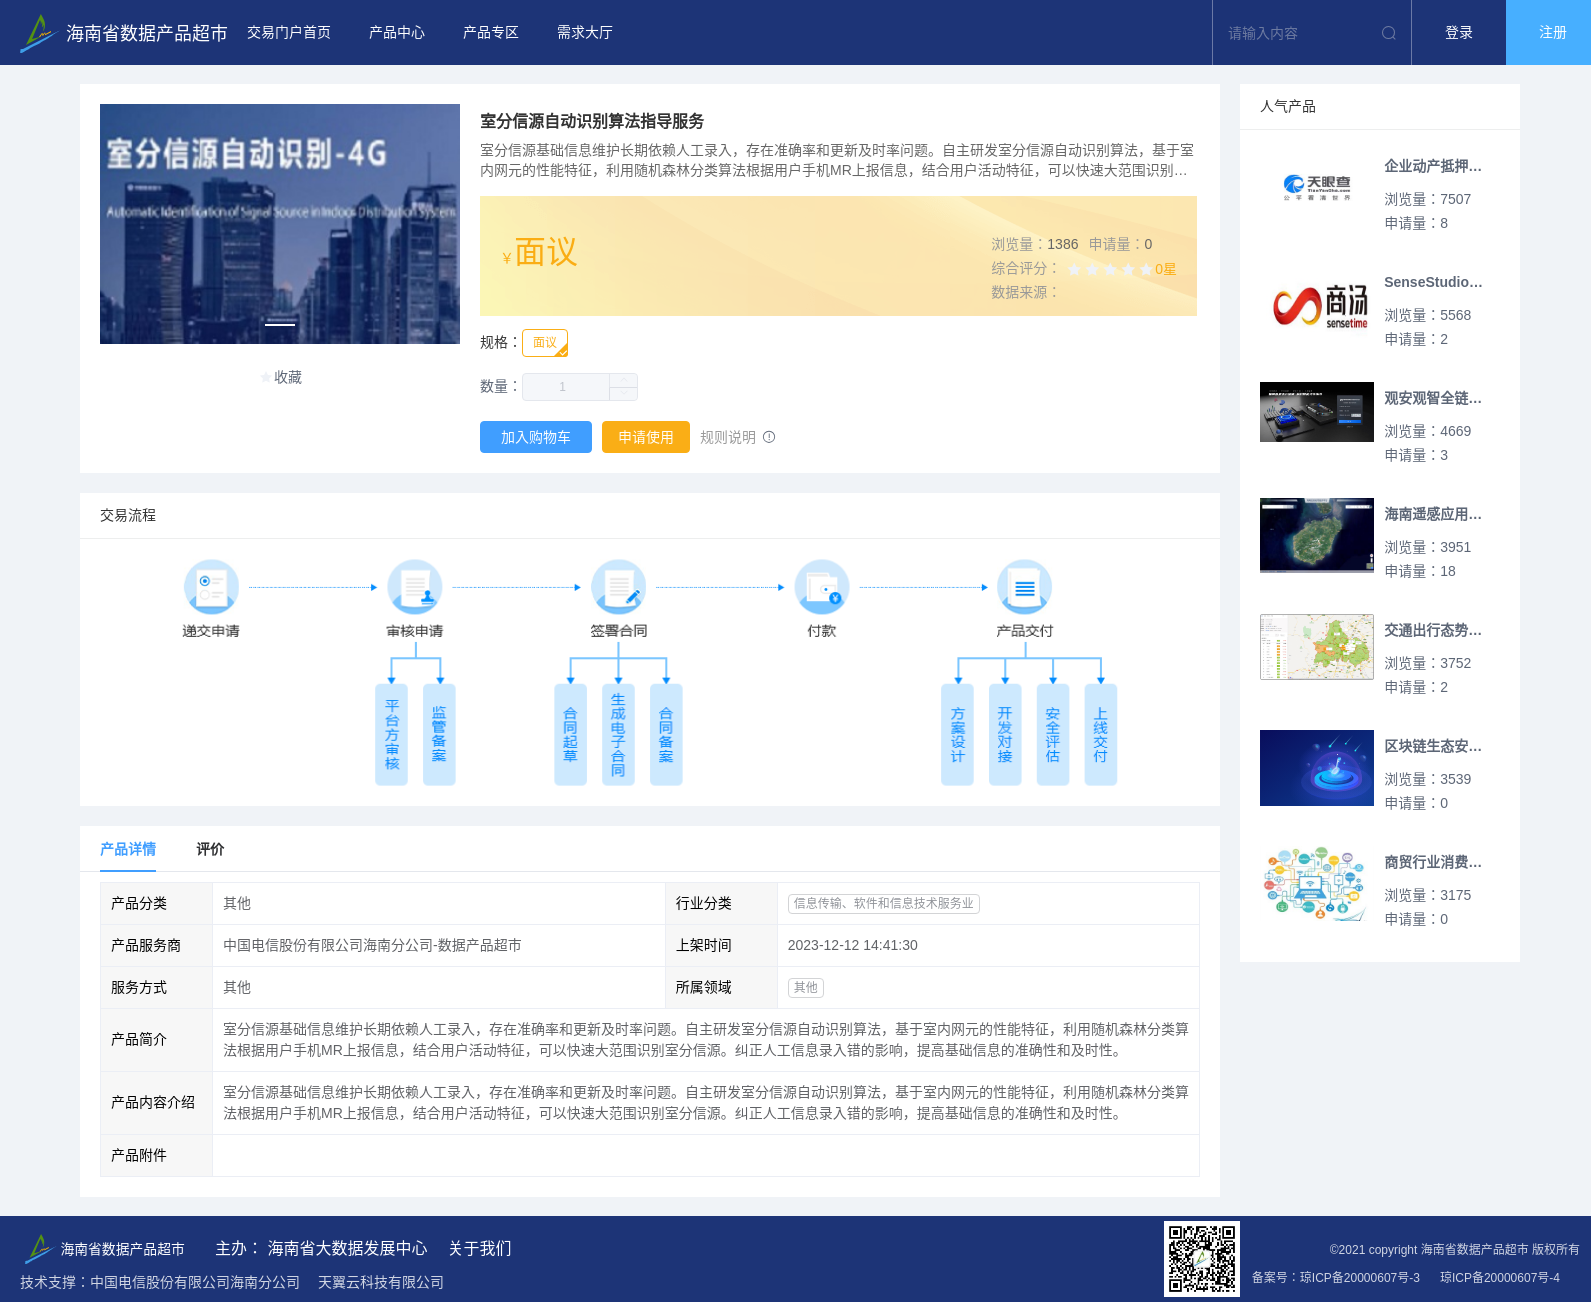The height and width of the screenshot is (1302, 1591).
Task: Open 商贸行业消费... product title
Action: 1433,862
